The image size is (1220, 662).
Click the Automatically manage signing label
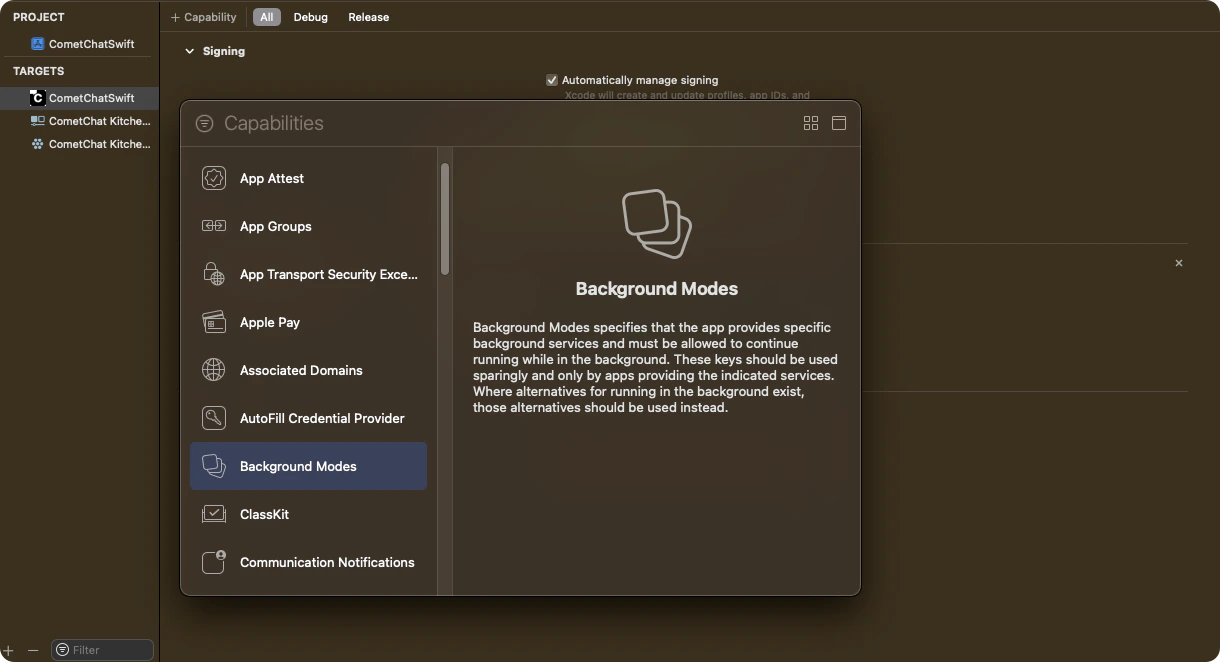click(x=640, y=80)
